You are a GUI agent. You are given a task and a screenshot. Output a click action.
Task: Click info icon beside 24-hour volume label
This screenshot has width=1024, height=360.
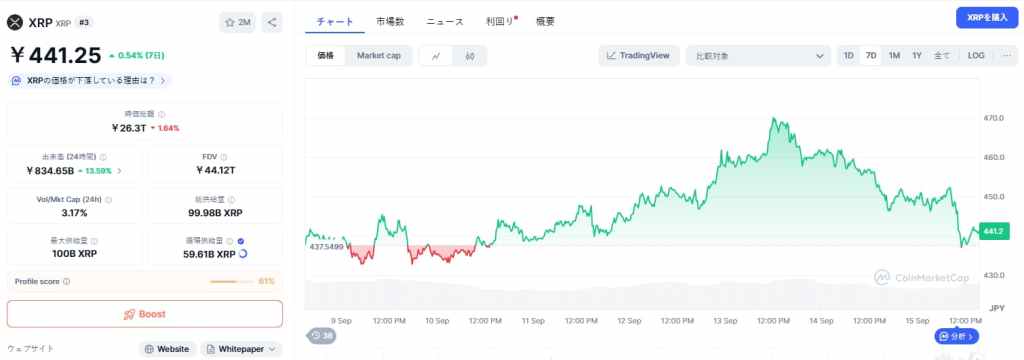click(103, 157)
